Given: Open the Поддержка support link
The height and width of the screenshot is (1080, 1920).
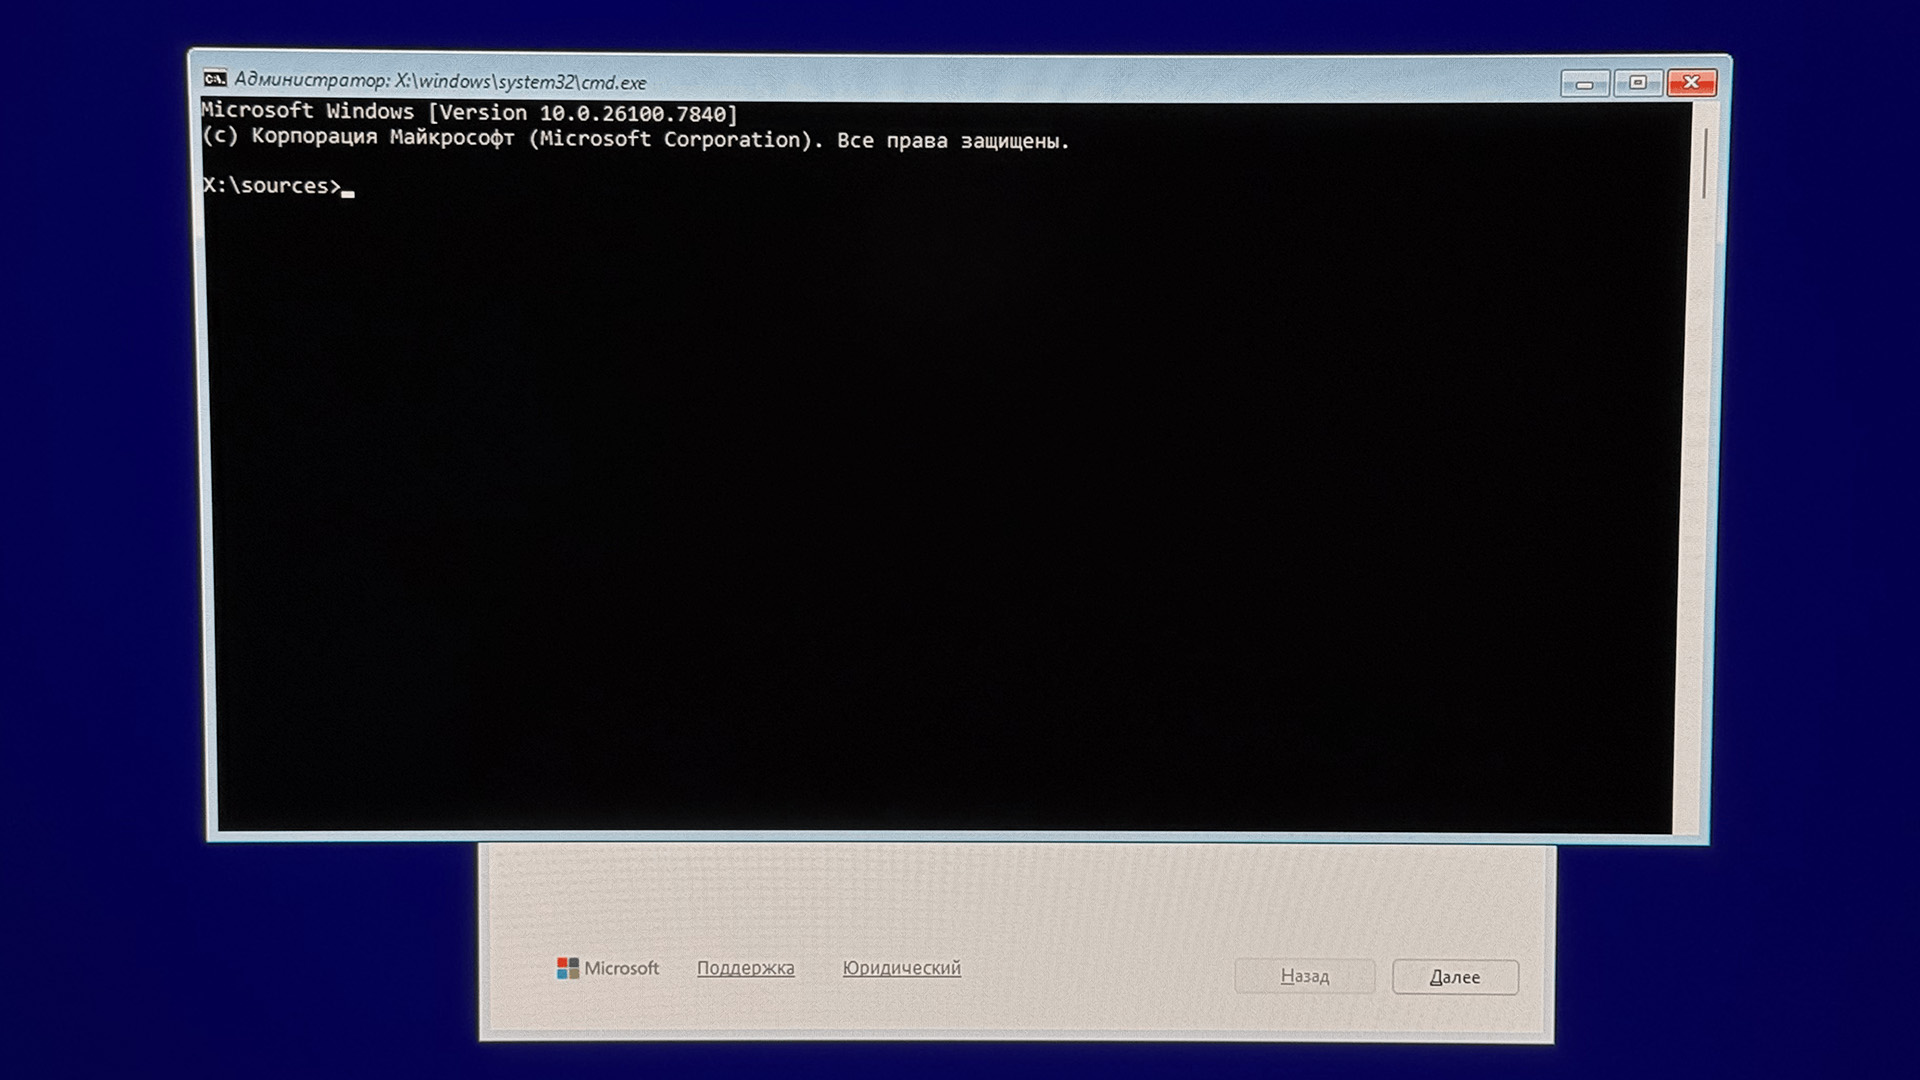Looking at the screenshot, I should coord(745,968).
